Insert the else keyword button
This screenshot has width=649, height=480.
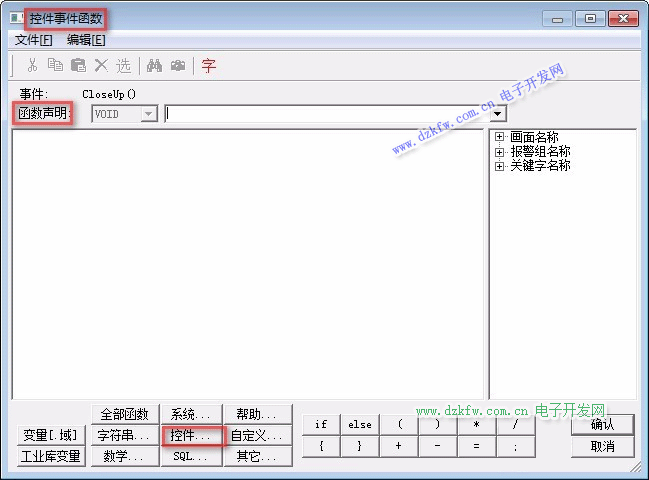tap(360, 425)
